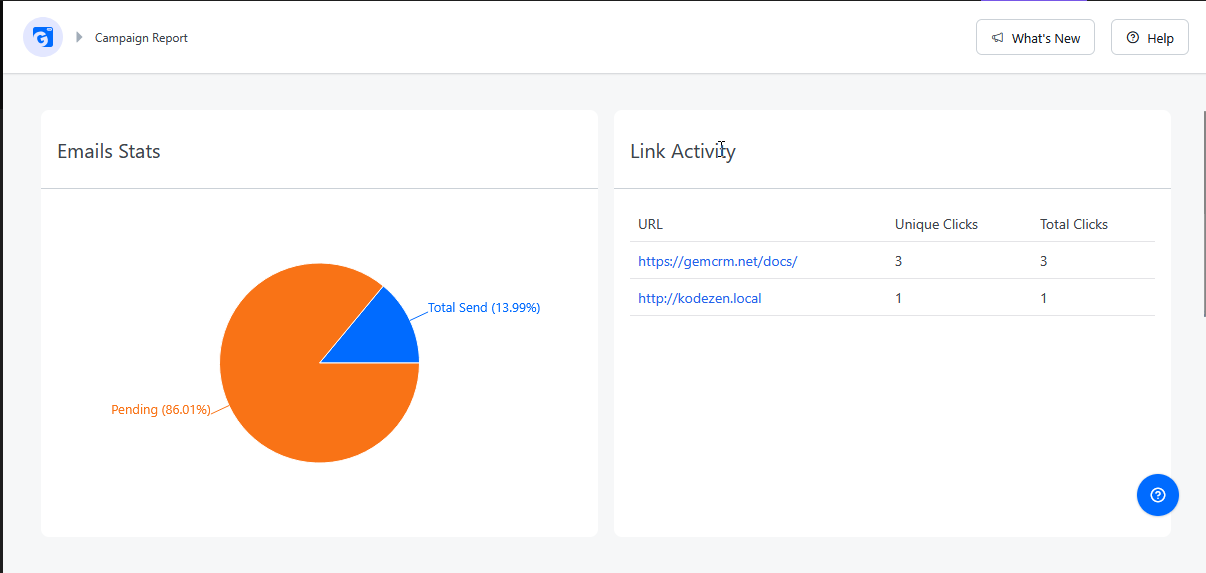Click the page vertical scrollbar
The image size is (1206, 573).
click(x=1203, y=214)
